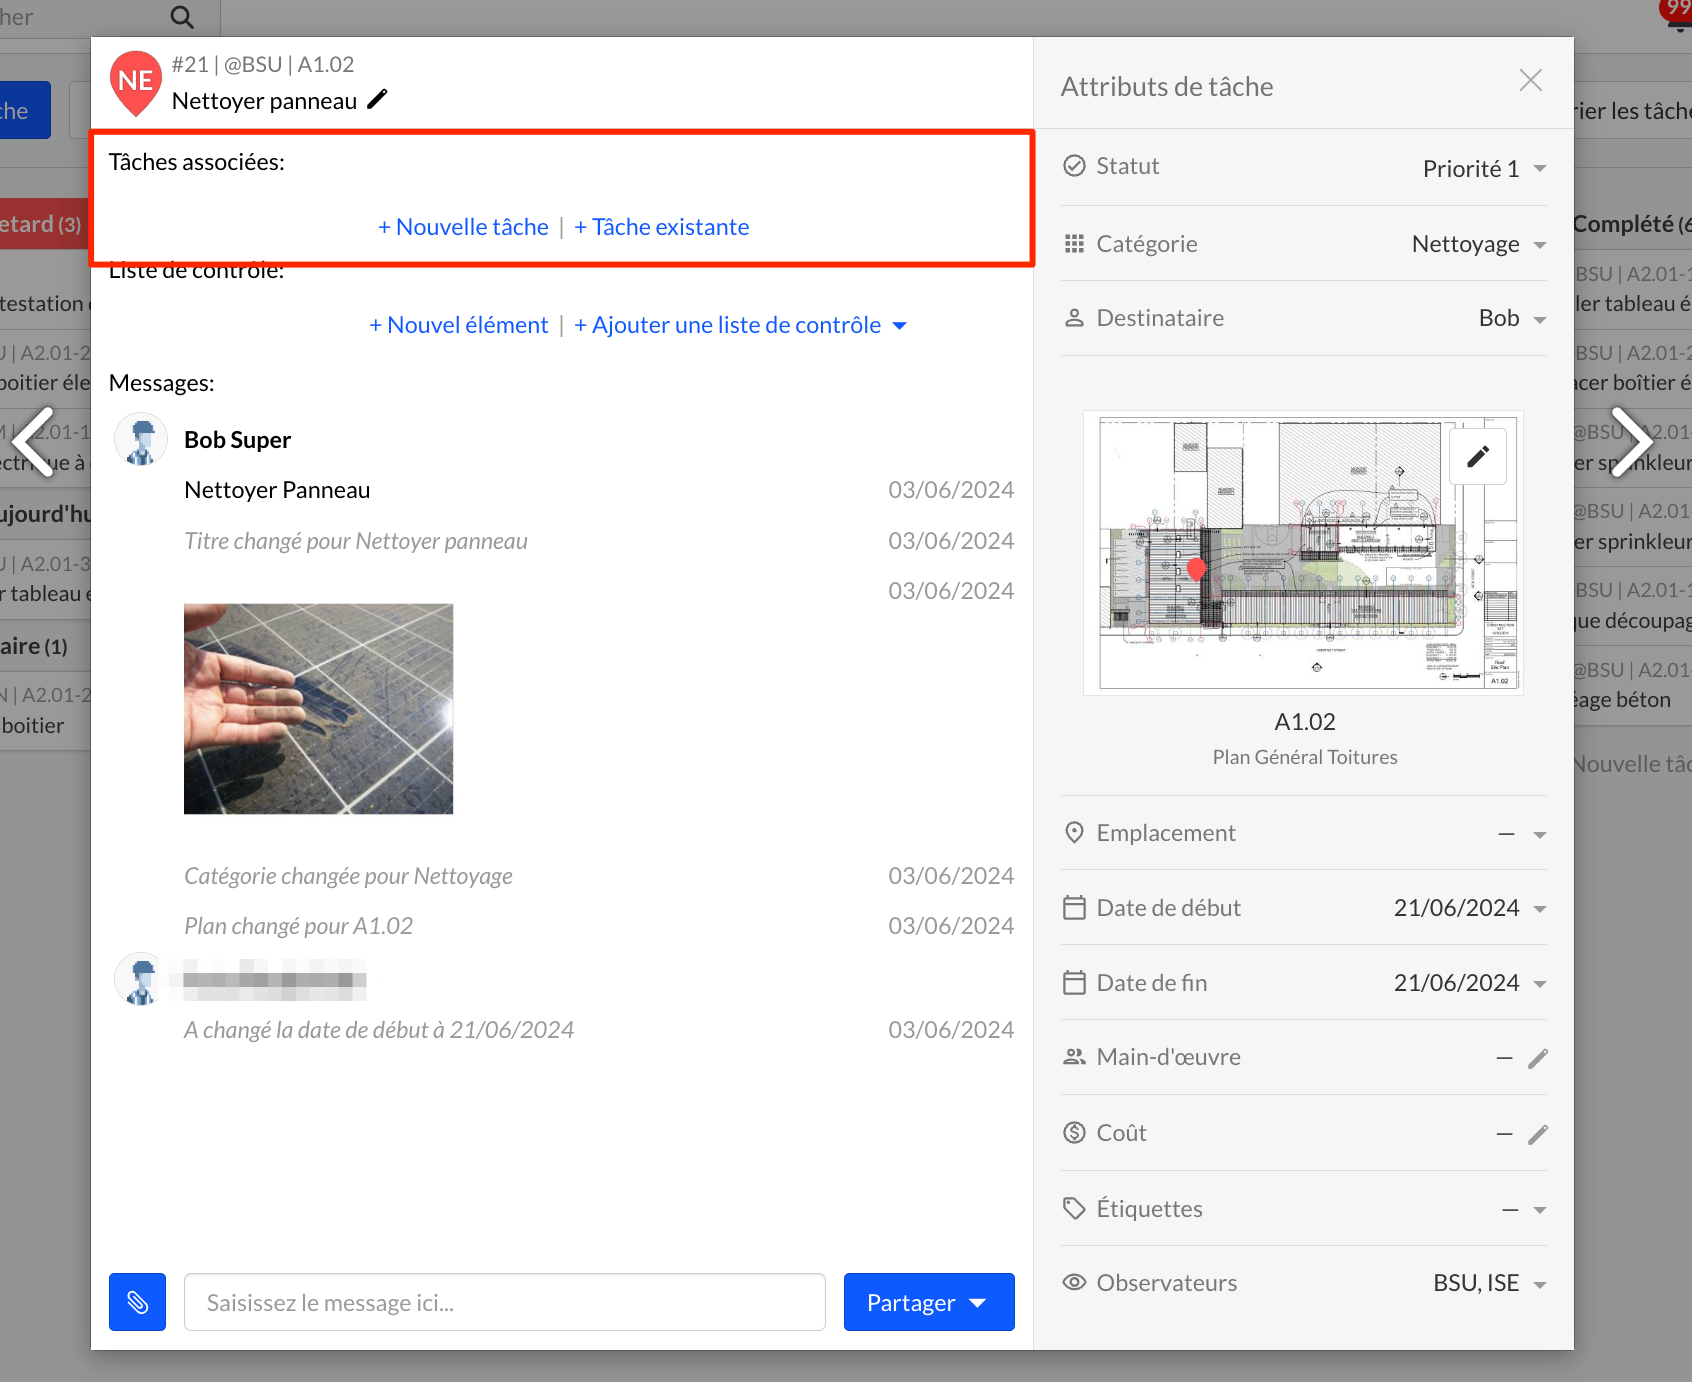The image size is (1692, 1382).
Task: Expand Ajouter une liste de contrôle menu
Action: (740, 325)
